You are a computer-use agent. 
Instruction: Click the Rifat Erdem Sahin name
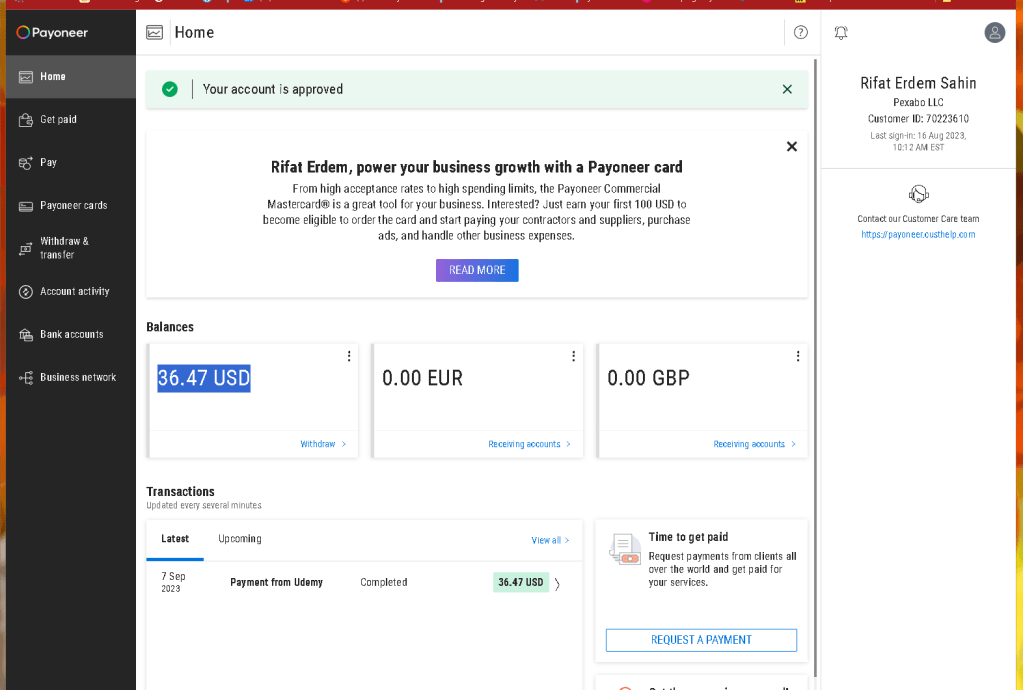pos(918,83)
